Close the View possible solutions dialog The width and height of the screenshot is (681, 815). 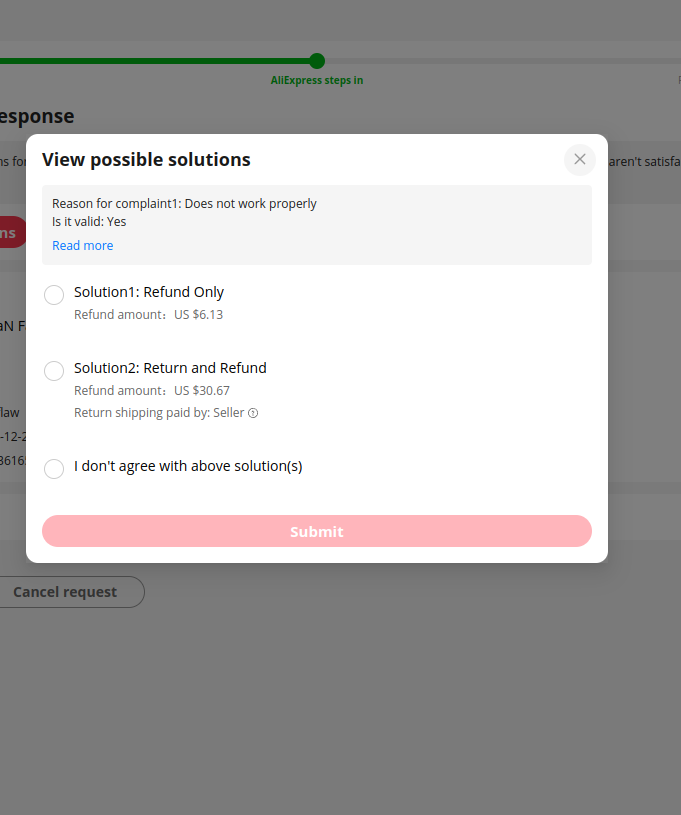click(x=580, y=160)
